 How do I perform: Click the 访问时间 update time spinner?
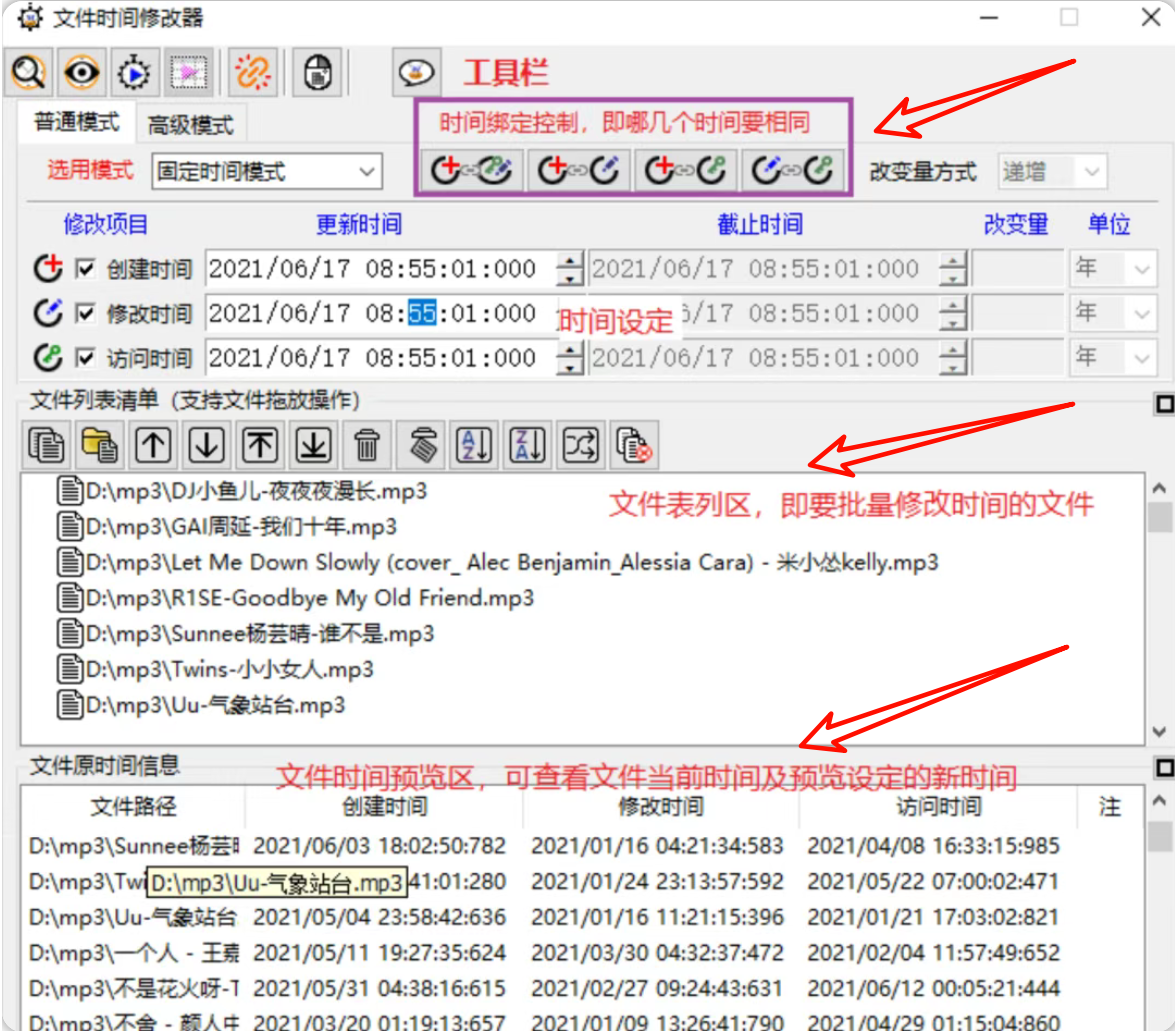pos(570,357)
